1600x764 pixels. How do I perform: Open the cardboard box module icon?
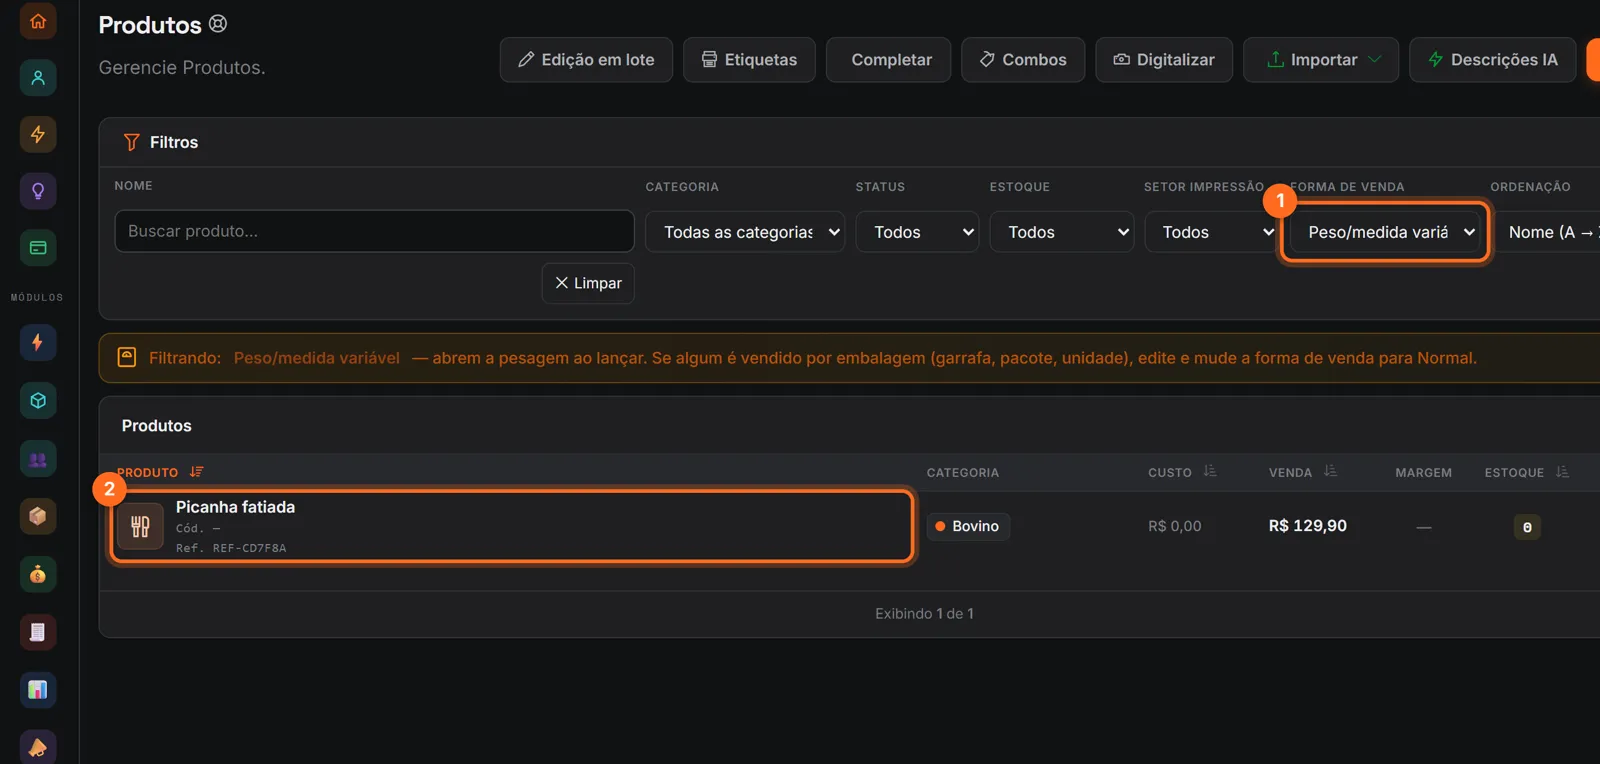[x=38, y=516]
